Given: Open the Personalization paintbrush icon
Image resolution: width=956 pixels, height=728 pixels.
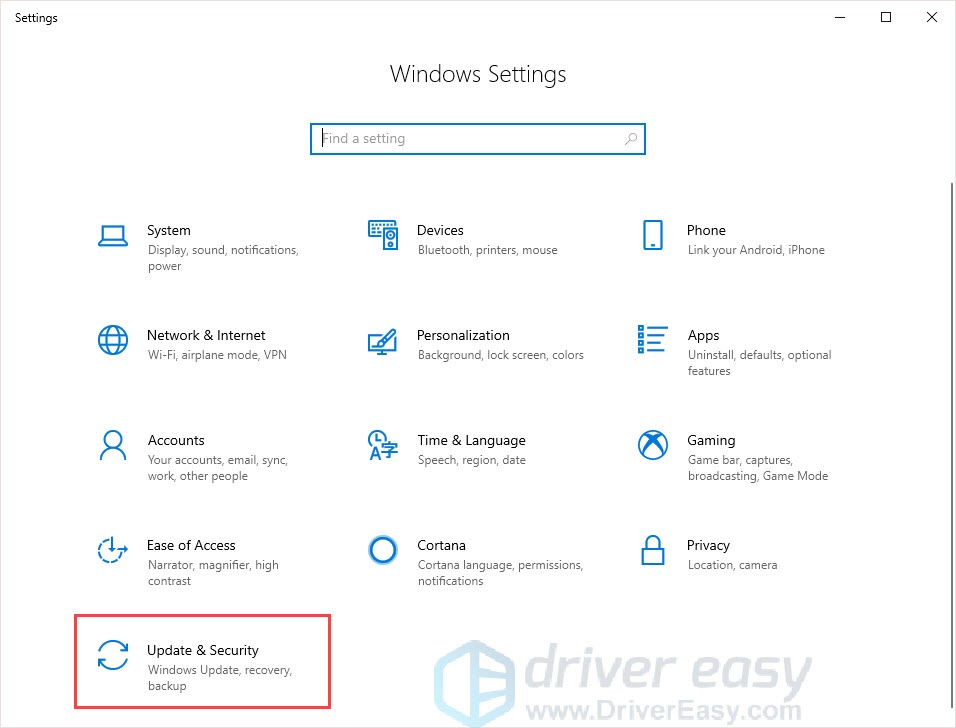Looking at the screenshot, I should pos(382,340).
